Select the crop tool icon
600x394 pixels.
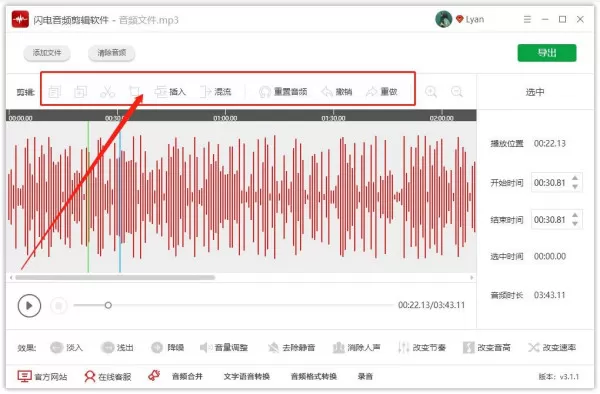click(x=134, y=92)
